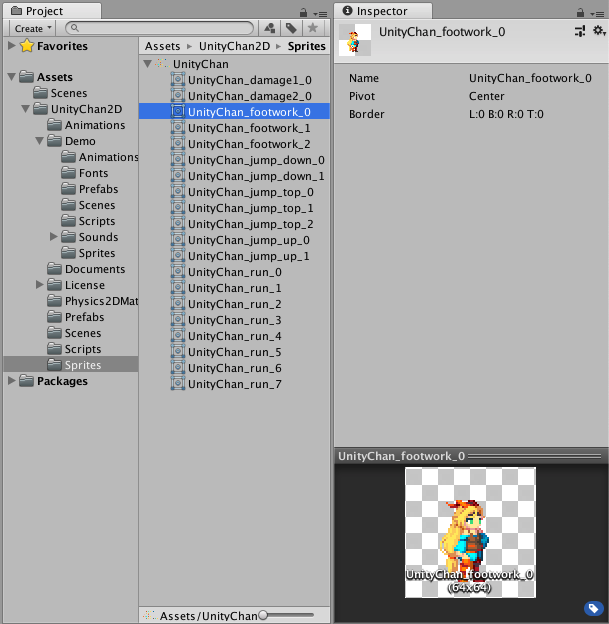The width and height of the screenshot is (609, 624).
Task: Click the Search by Label tag icon
Action: pyautogui.click(x=291, y=29)
